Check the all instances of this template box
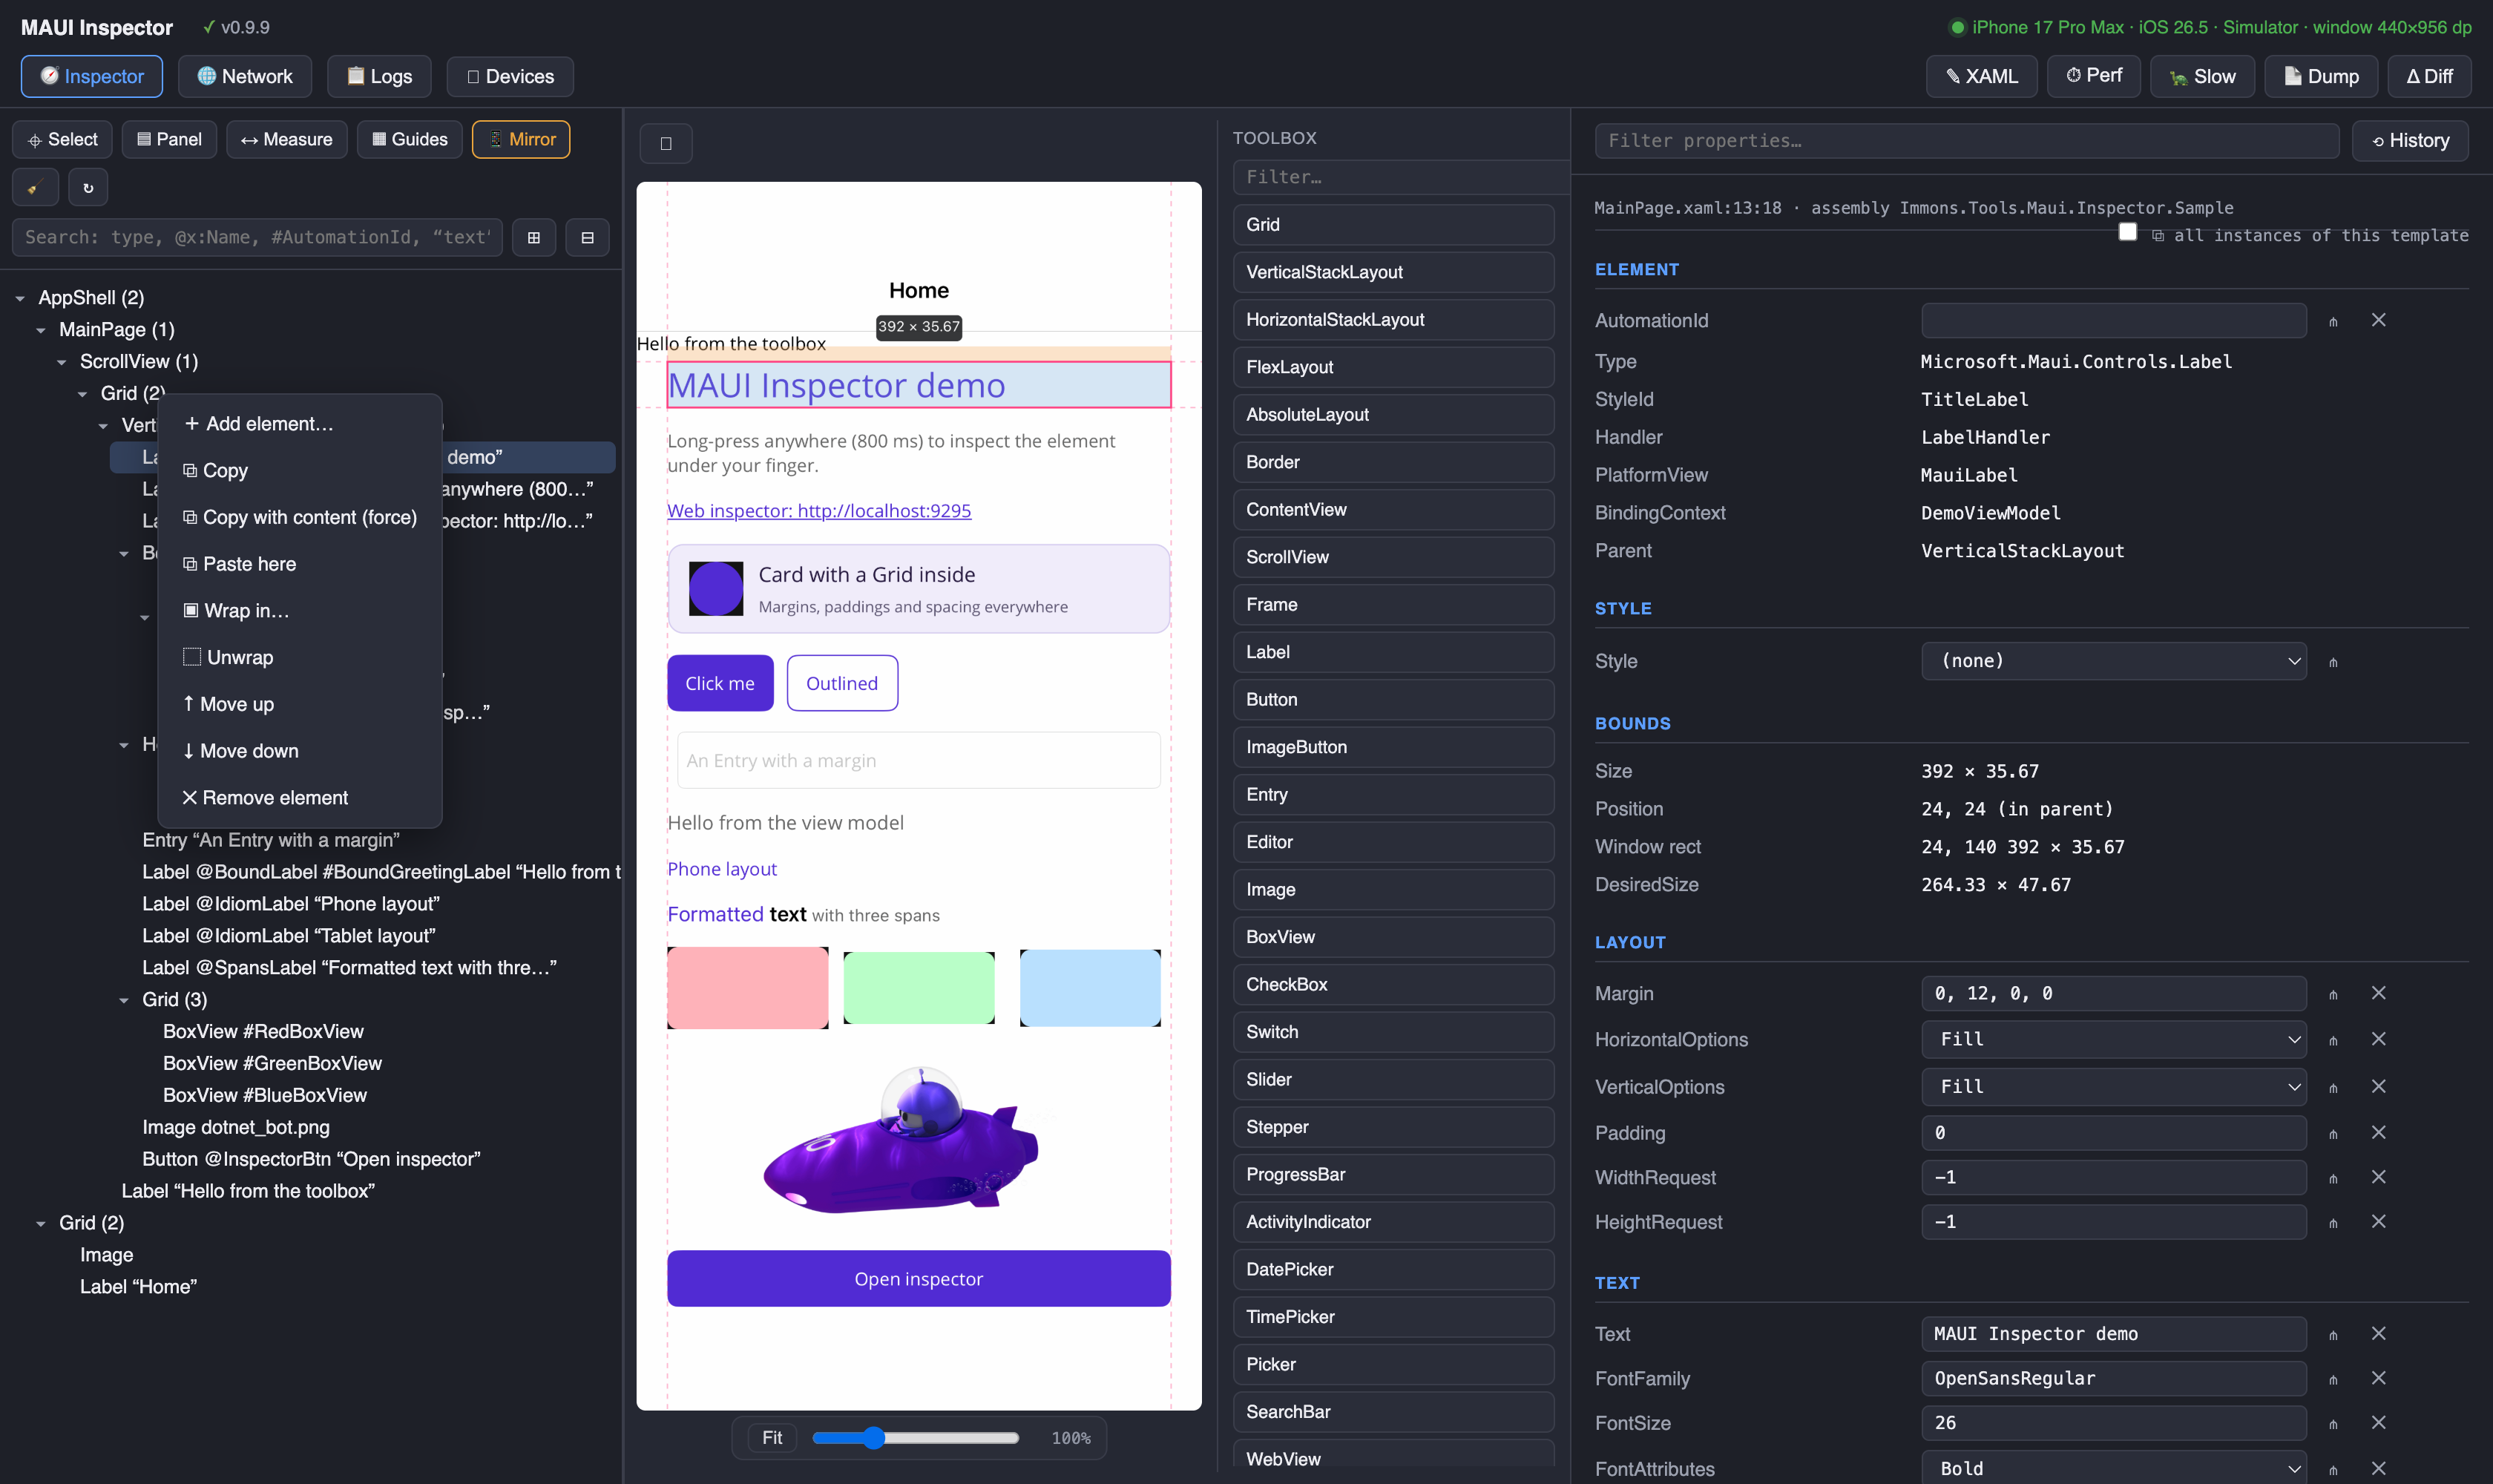Screen dimensions: 2493x1484 point(2127,232)
